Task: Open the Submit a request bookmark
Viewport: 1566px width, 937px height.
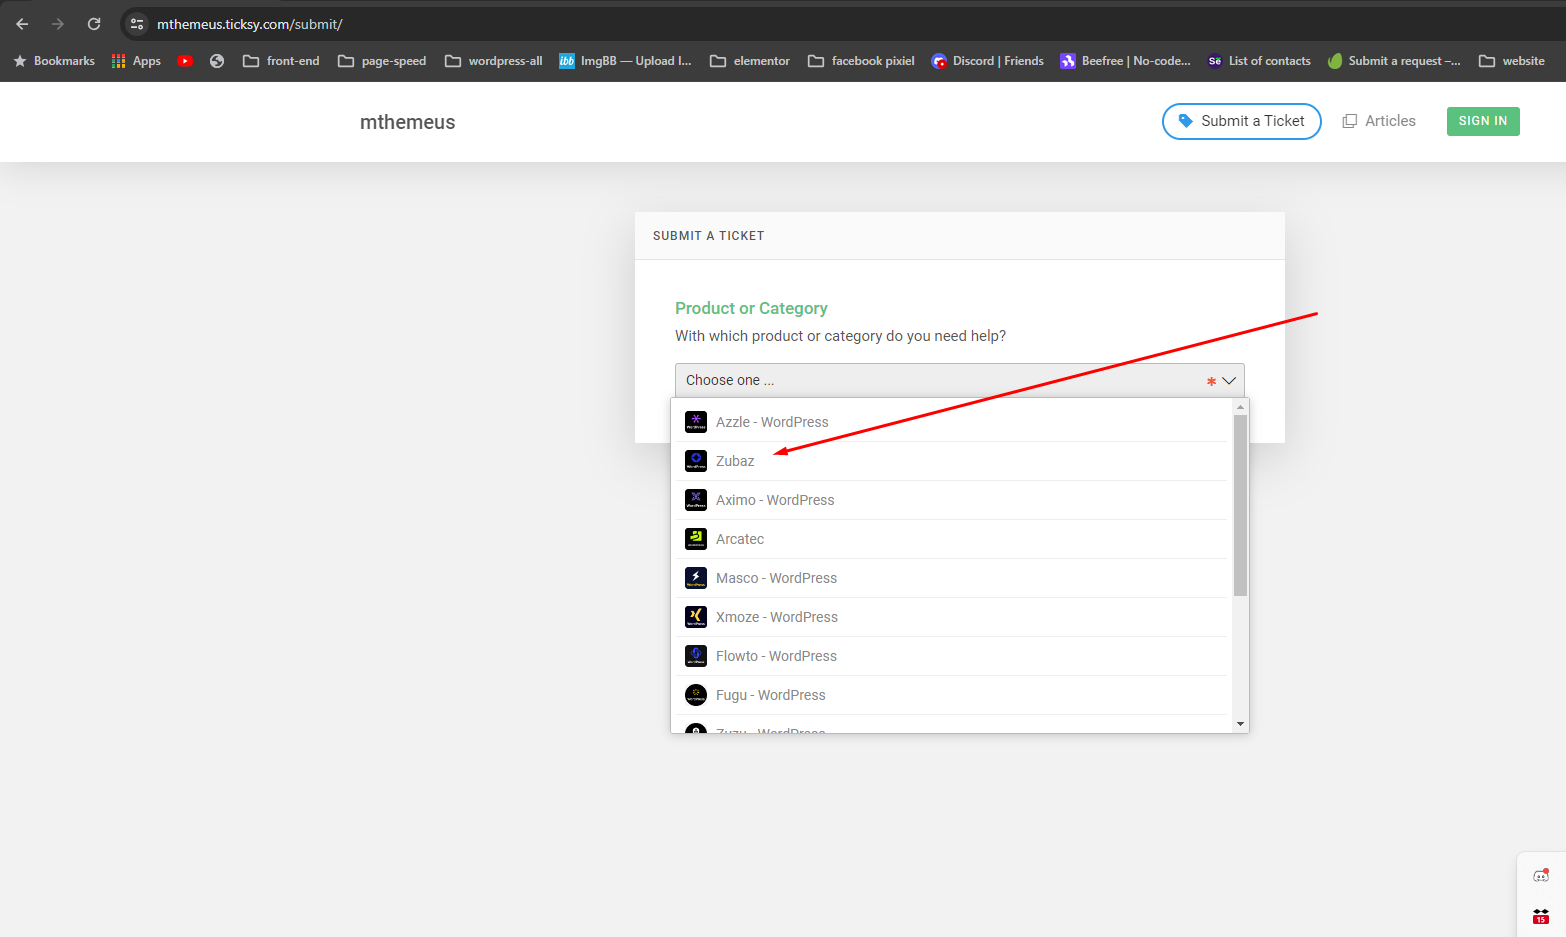Action: pyautogui.click(x=1394, y=61)
